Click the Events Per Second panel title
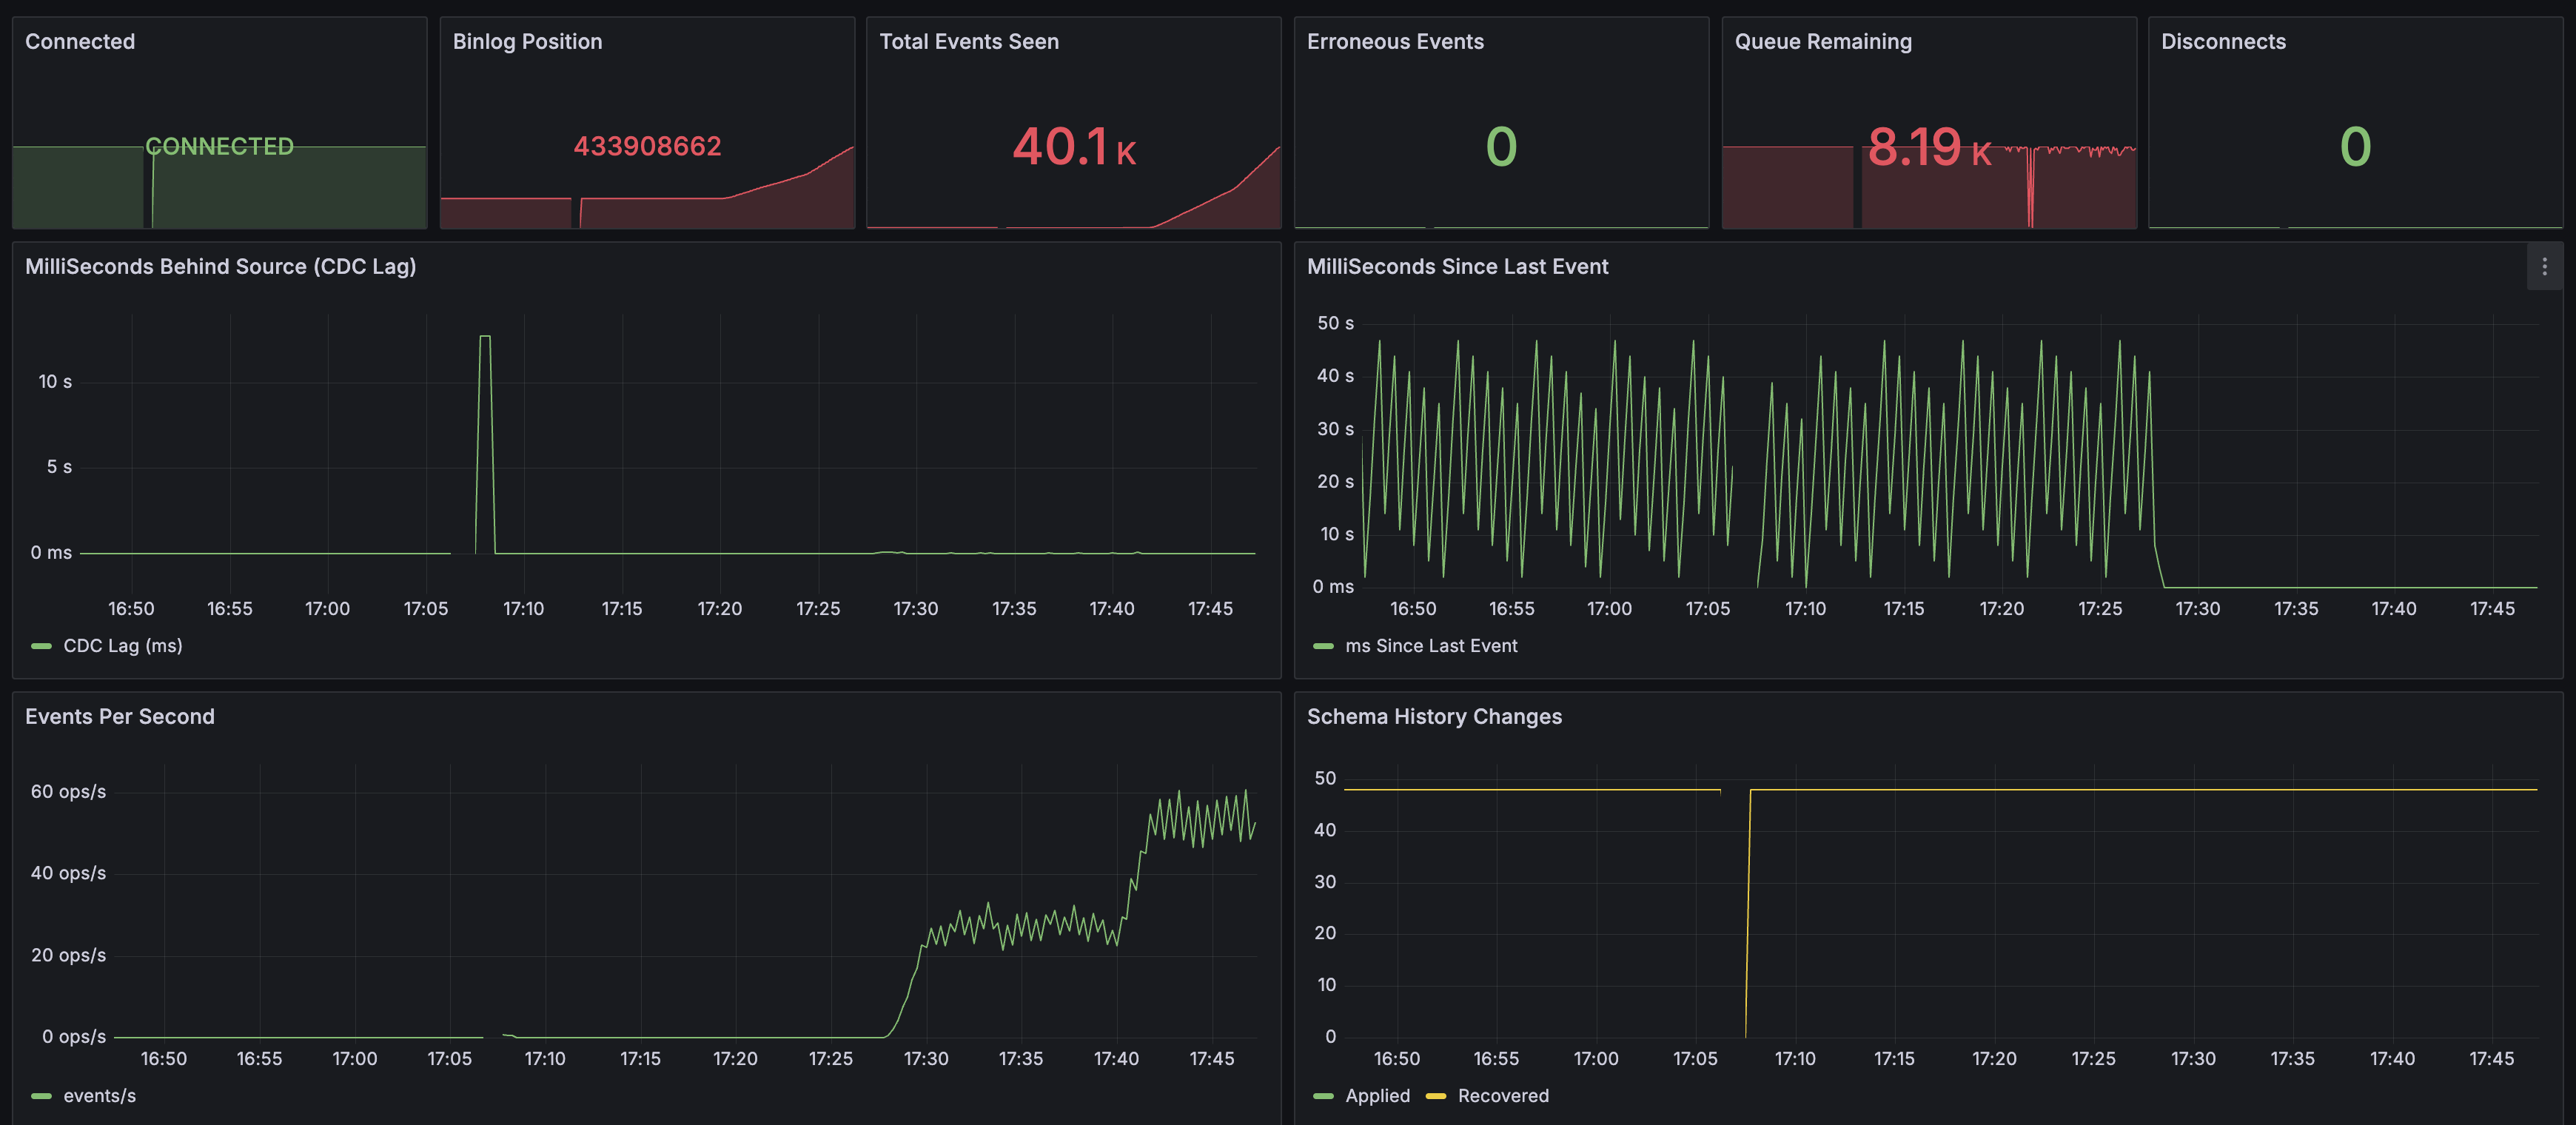 point(119,717)
